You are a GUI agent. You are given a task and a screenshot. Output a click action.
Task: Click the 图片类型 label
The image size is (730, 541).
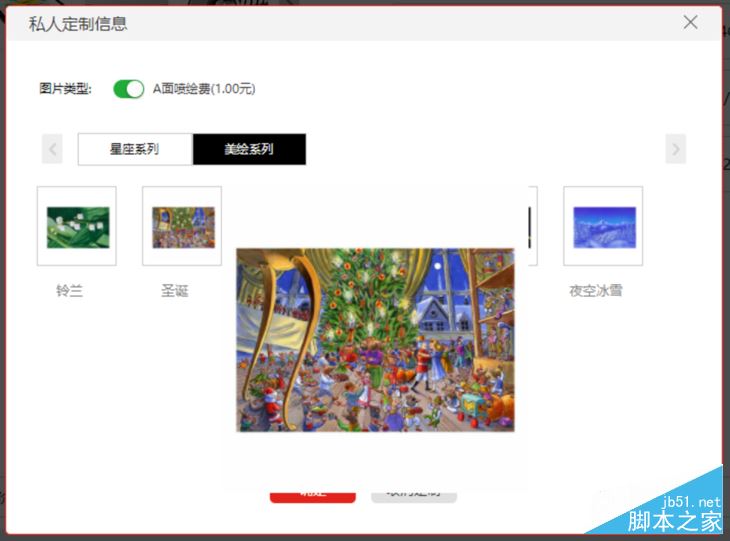click(65, 88)
